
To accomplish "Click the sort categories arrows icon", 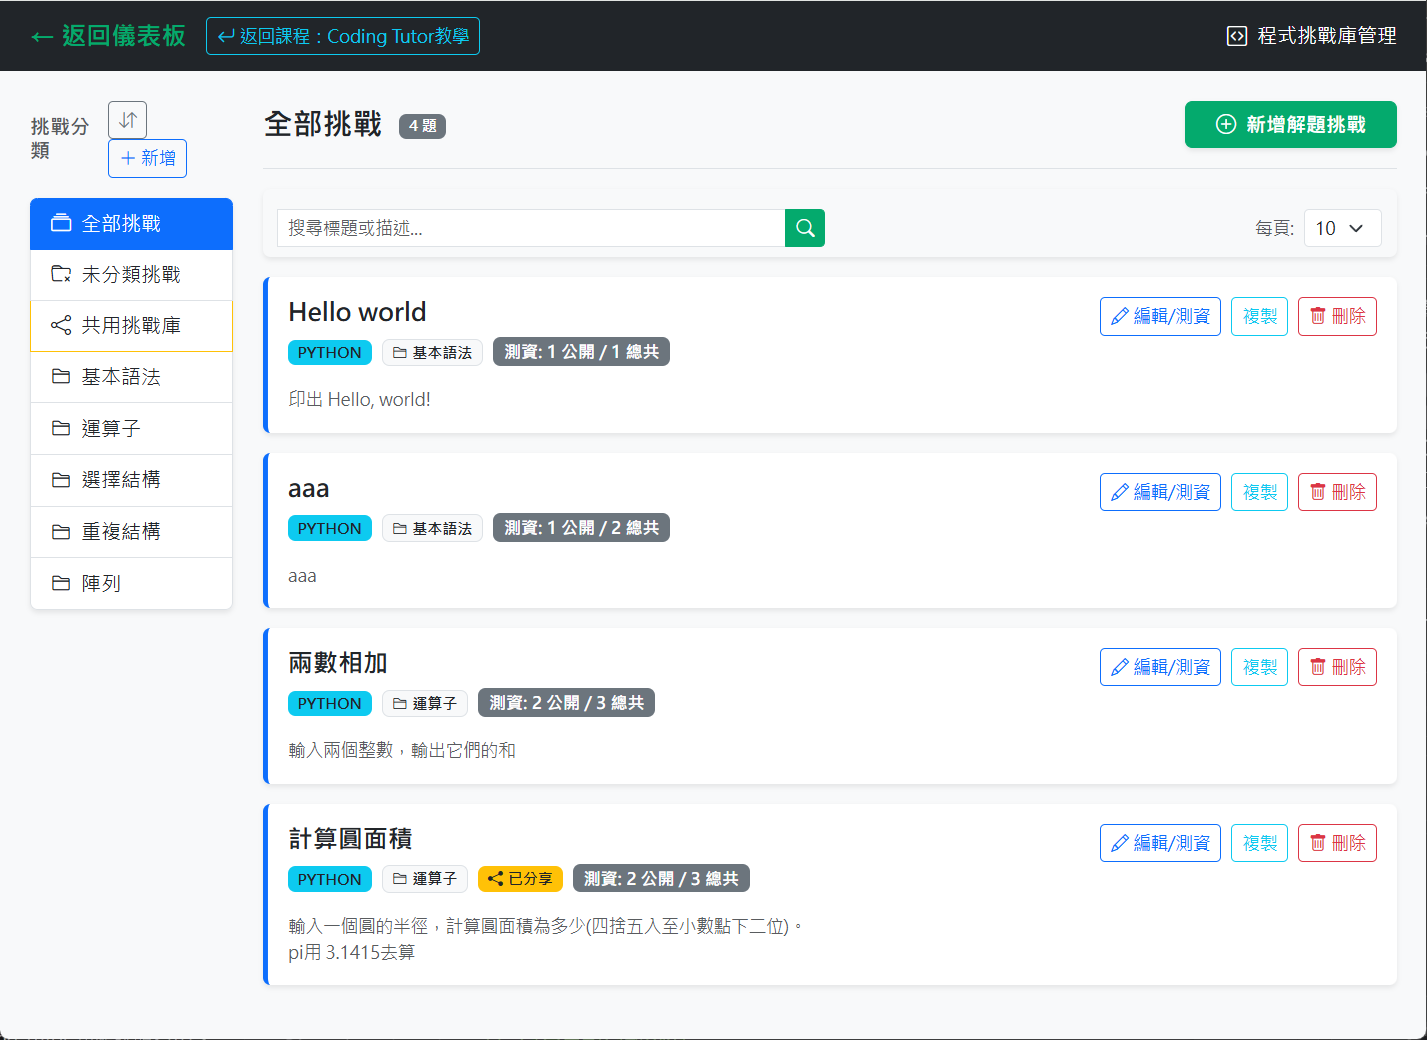I will click(127, 120).
